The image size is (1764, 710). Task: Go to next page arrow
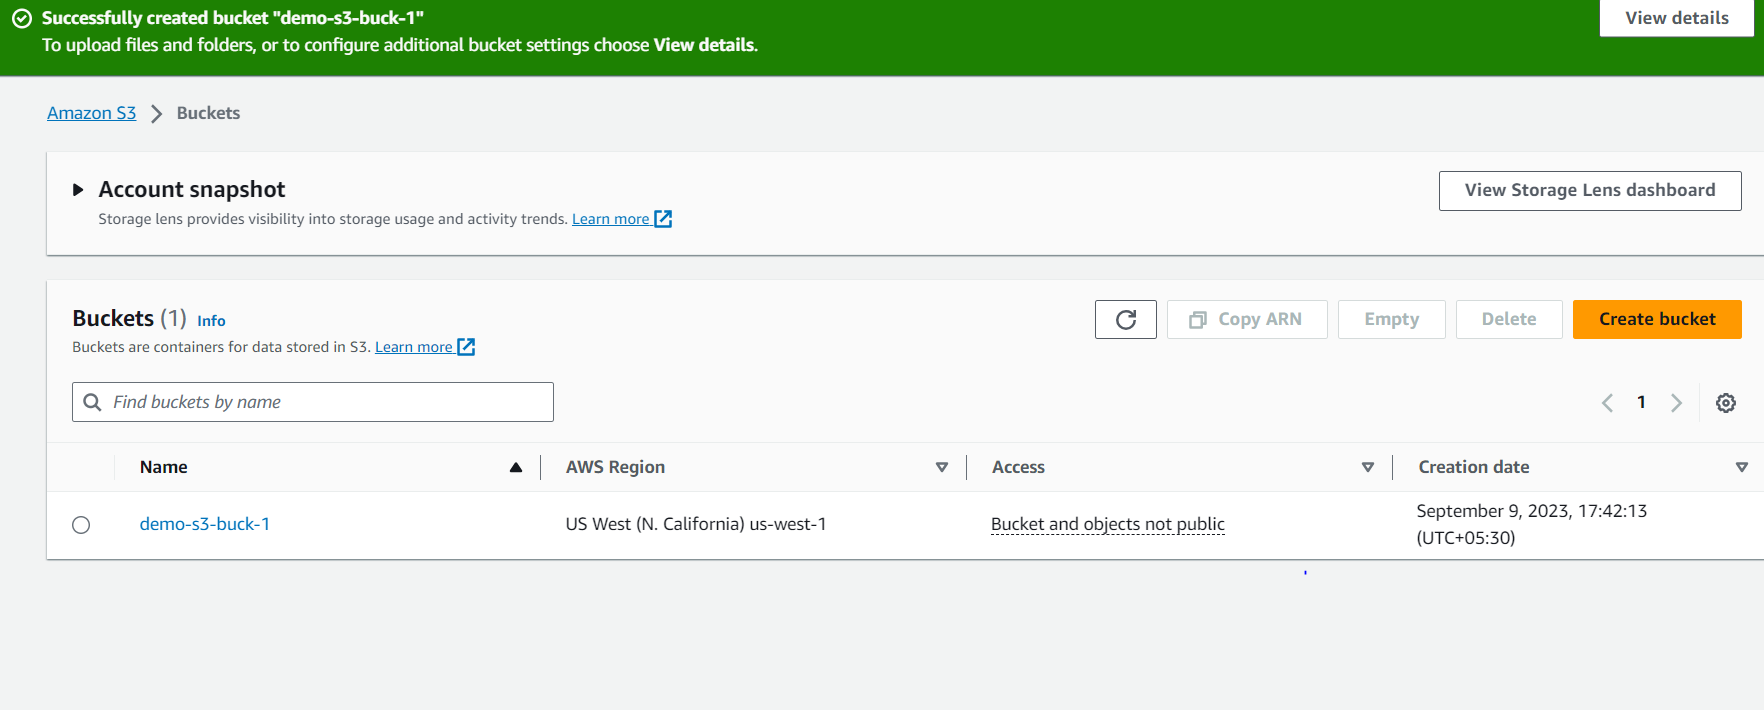coord(1676,403)
